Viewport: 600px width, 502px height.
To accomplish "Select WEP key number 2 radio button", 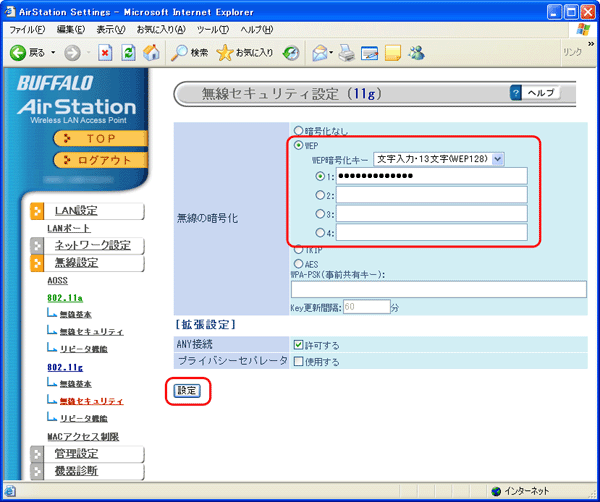I will pyautogui.click(x=321, y=195).
